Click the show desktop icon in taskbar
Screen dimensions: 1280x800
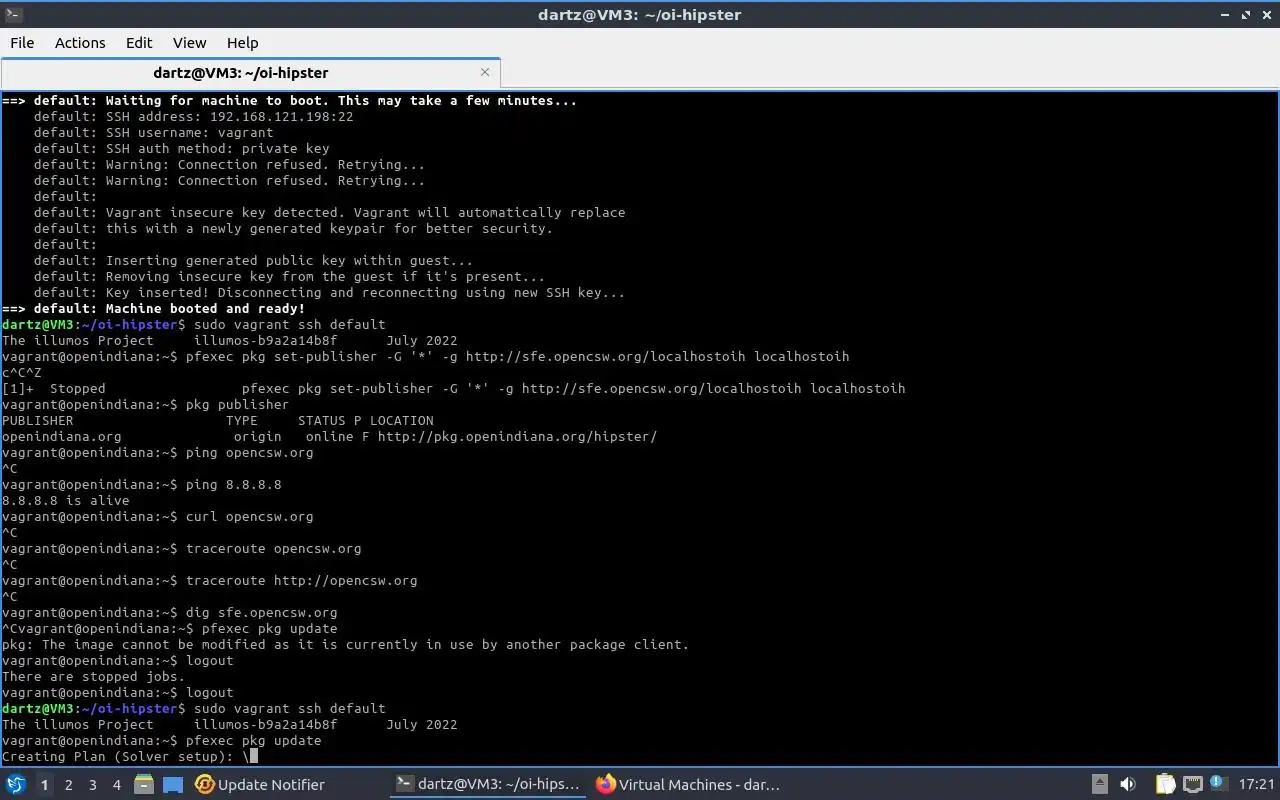pos(172,785)
